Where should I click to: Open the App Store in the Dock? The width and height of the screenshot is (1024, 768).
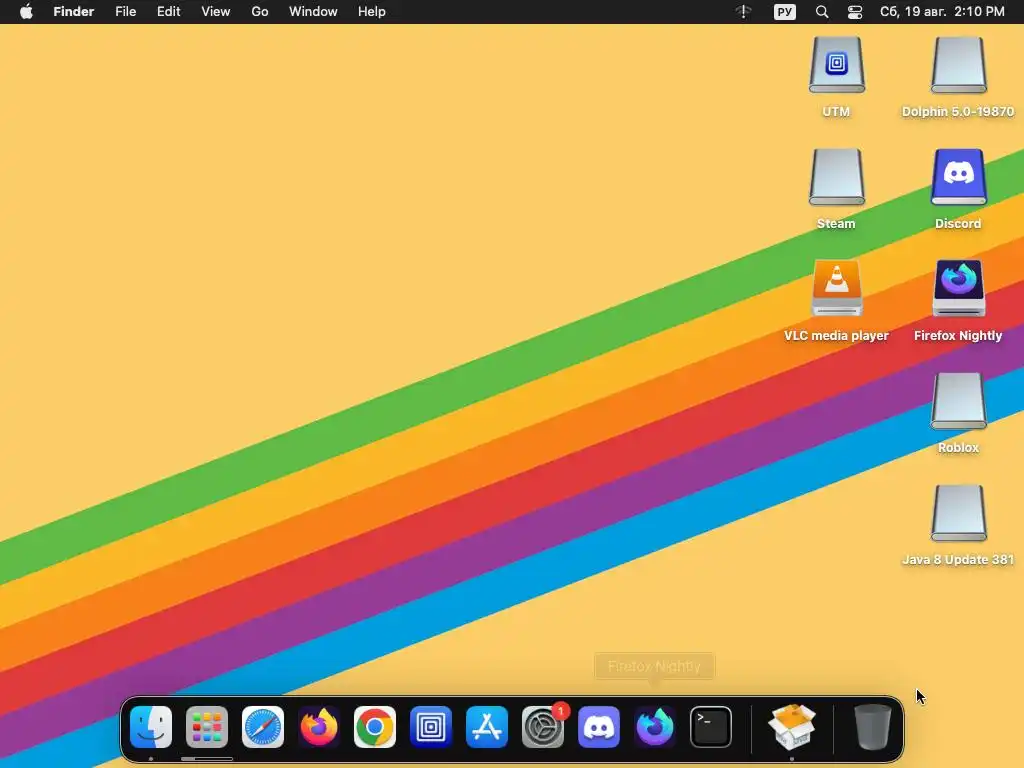tap(487, 727)
